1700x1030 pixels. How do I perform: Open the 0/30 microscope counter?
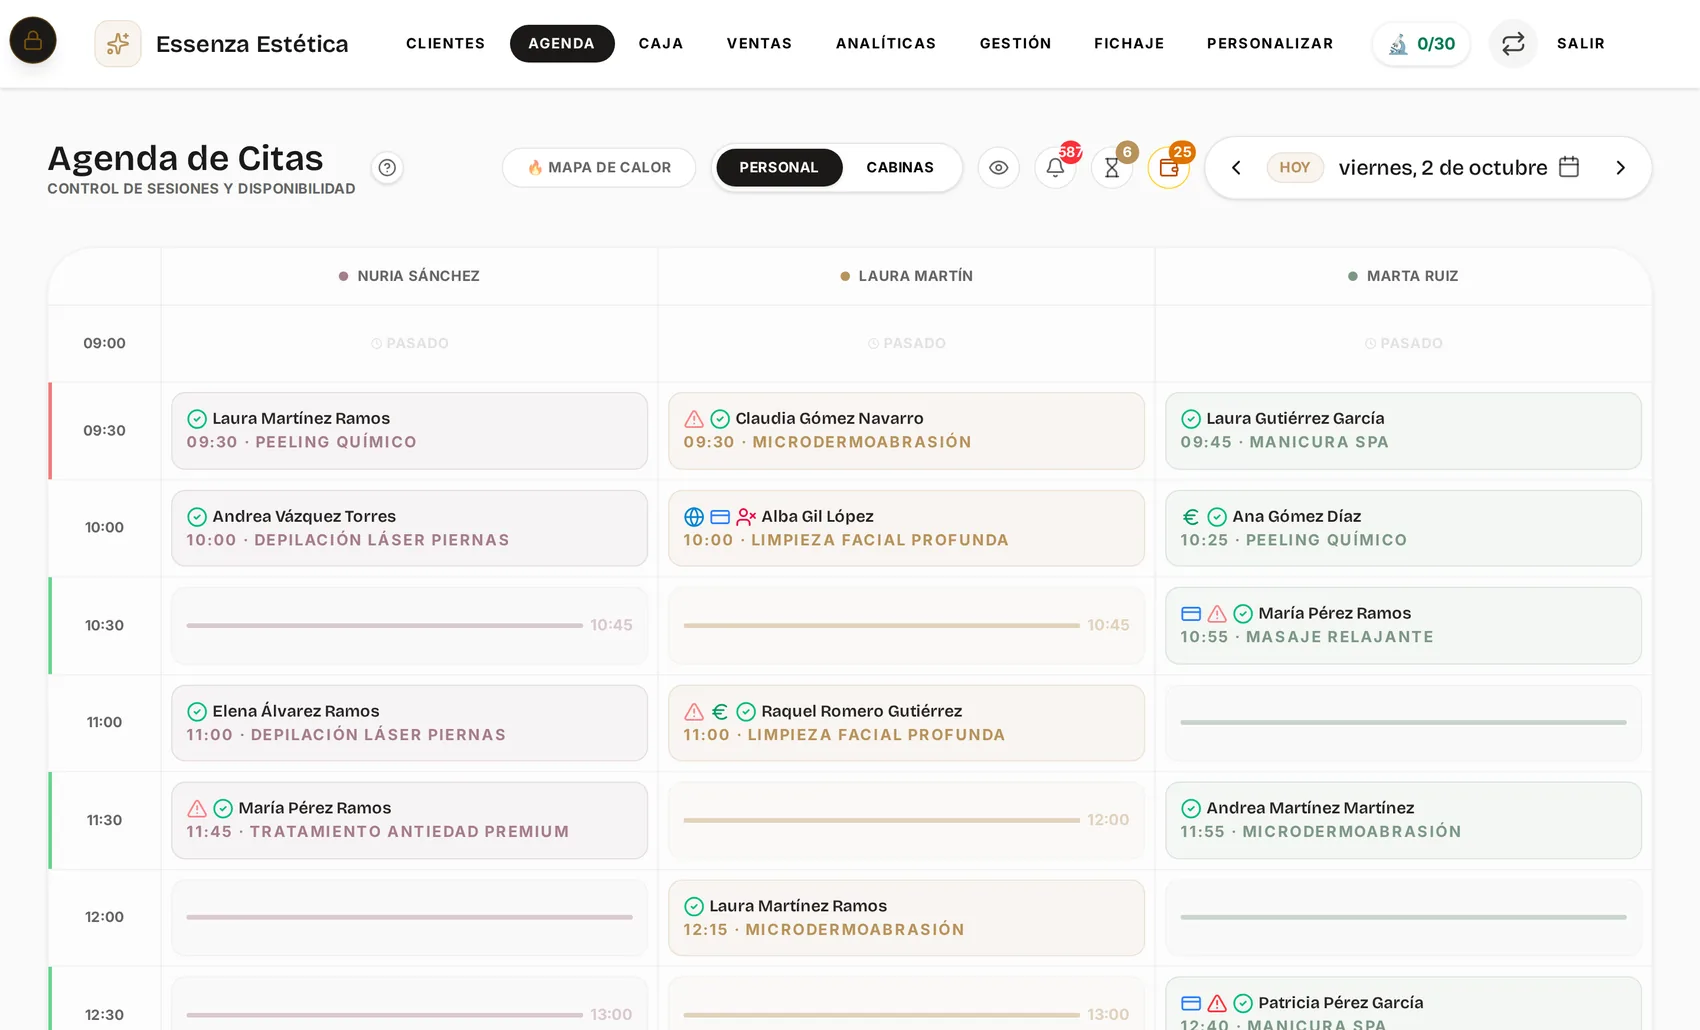[1421, 44]
